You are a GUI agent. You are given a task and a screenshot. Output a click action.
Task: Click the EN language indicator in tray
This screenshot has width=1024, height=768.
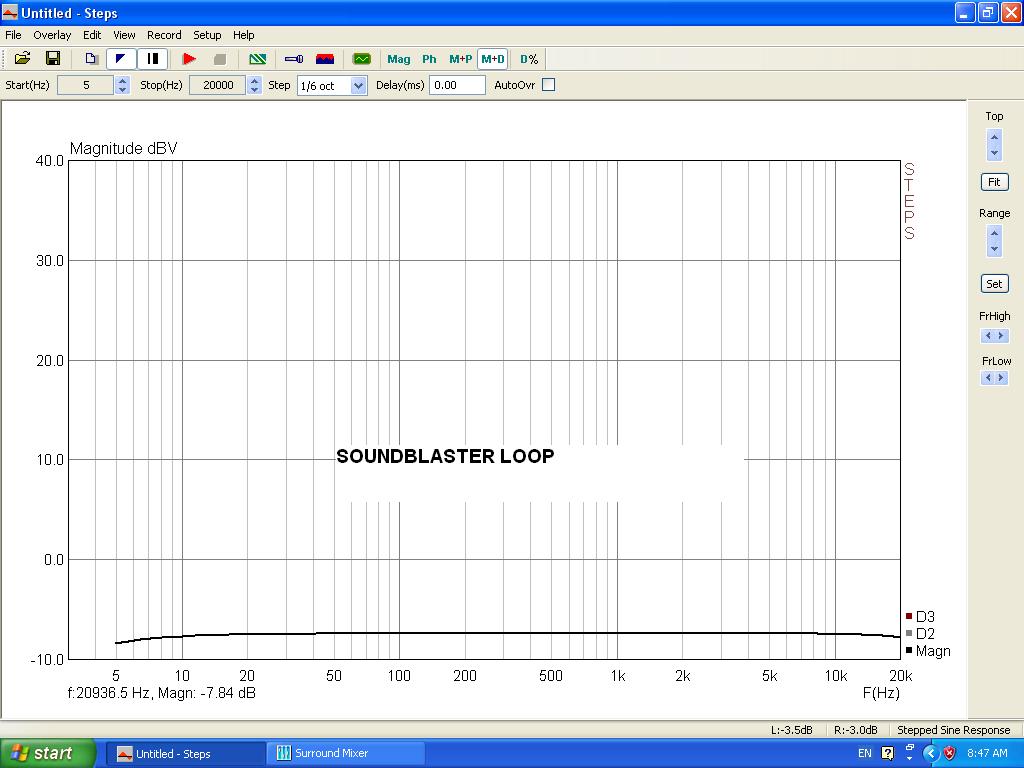tap(865, 753)
